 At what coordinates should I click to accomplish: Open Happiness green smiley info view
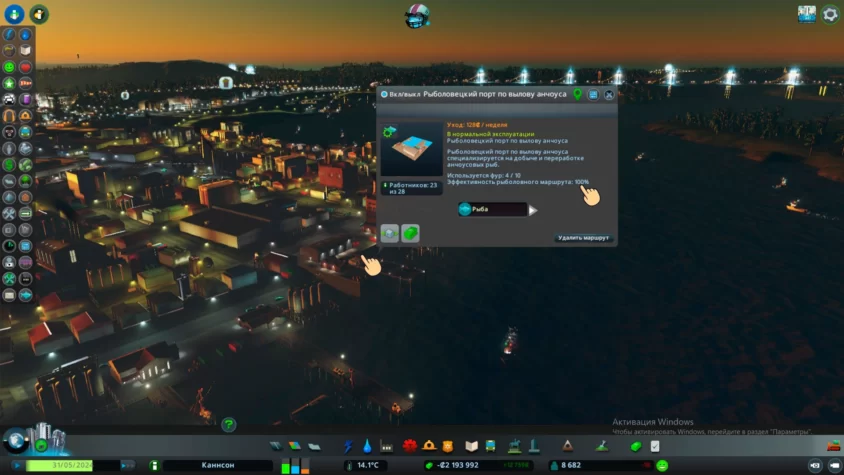(9, 67)
